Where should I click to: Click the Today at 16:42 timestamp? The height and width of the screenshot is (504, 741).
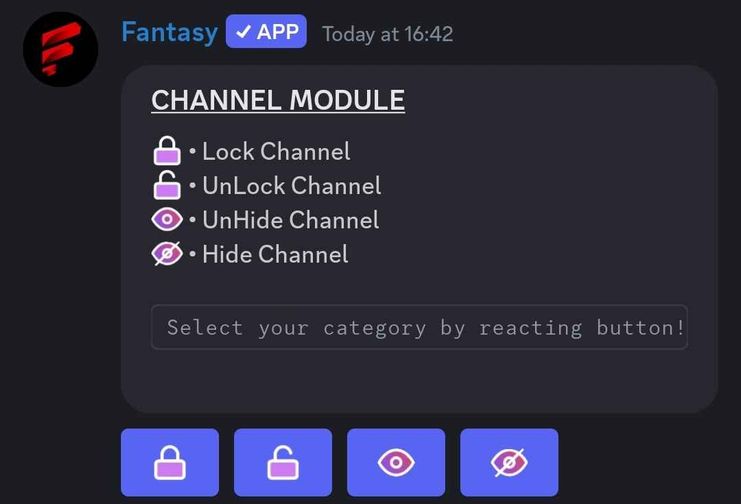coord(388,34)
